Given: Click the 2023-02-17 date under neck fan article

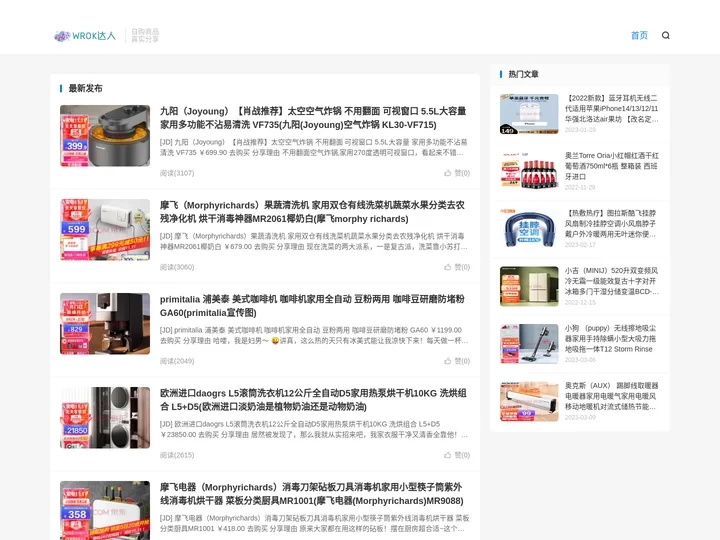Looking at the screenshot, I should click(580, 245).
